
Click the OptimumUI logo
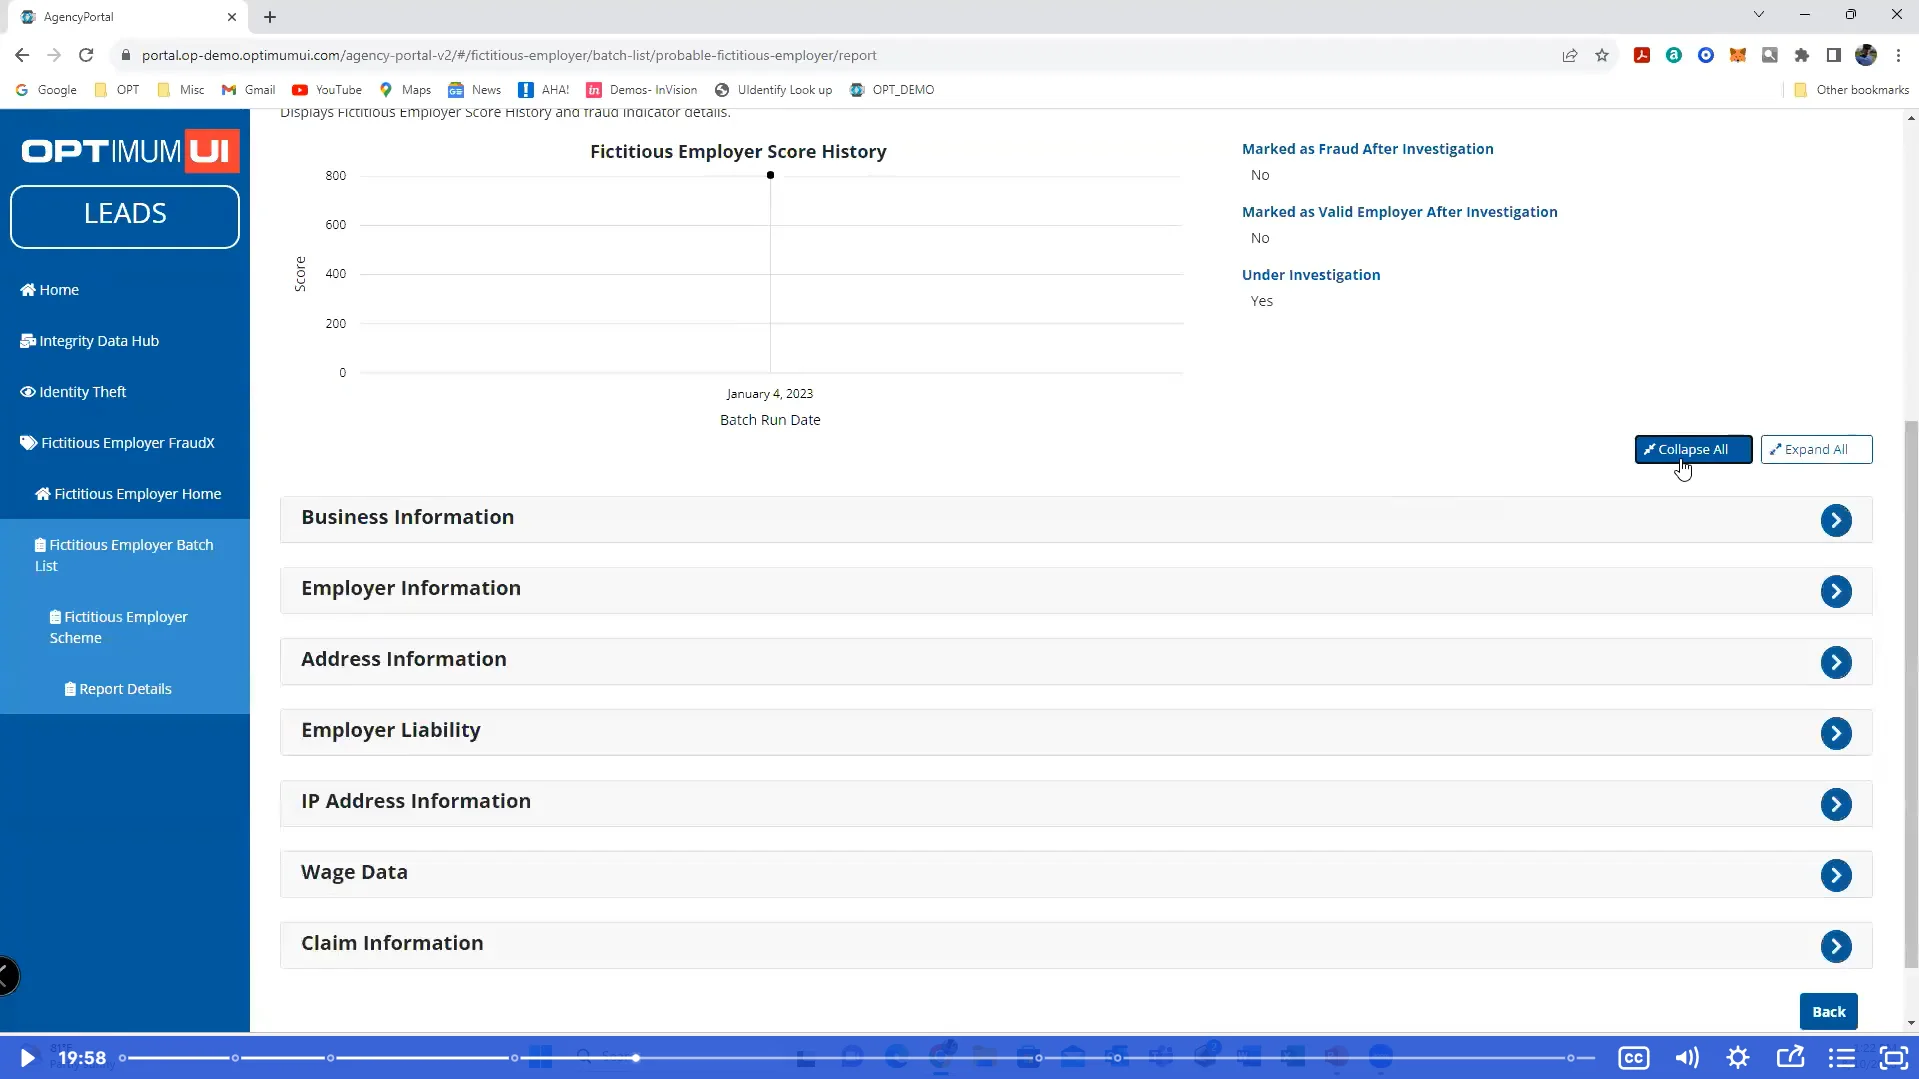click(x=130, y=151)
